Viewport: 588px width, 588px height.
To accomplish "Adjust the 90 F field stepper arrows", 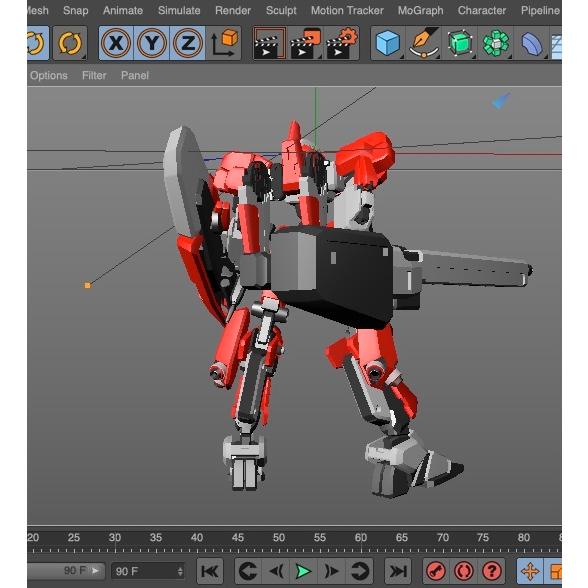I will point(180,572).
